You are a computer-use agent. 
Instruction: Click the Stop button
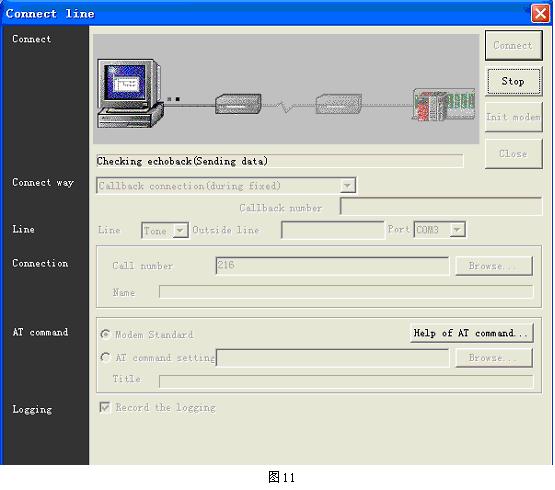coord(514,81)
